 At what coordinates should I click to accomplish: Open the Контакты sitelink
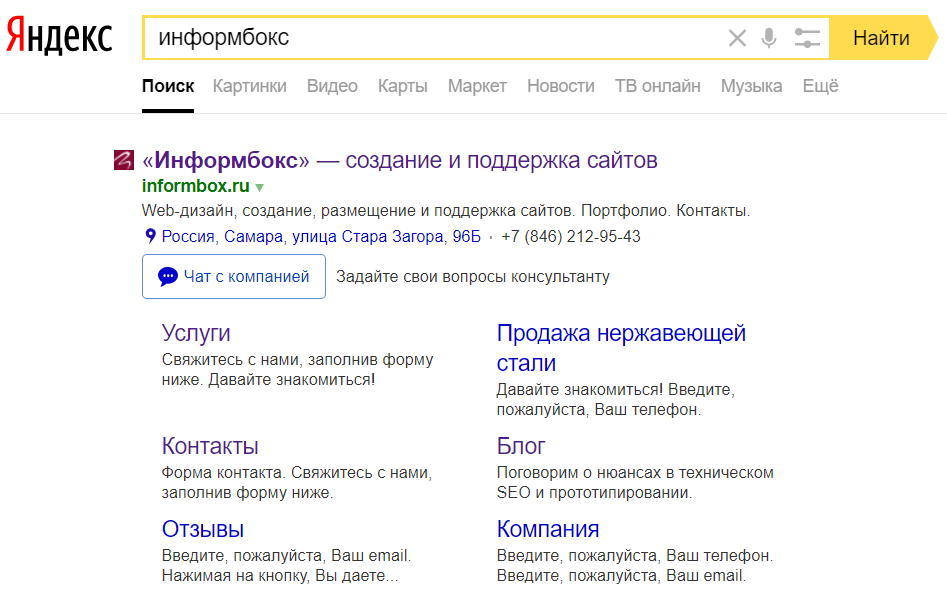[x=210, y=446]
